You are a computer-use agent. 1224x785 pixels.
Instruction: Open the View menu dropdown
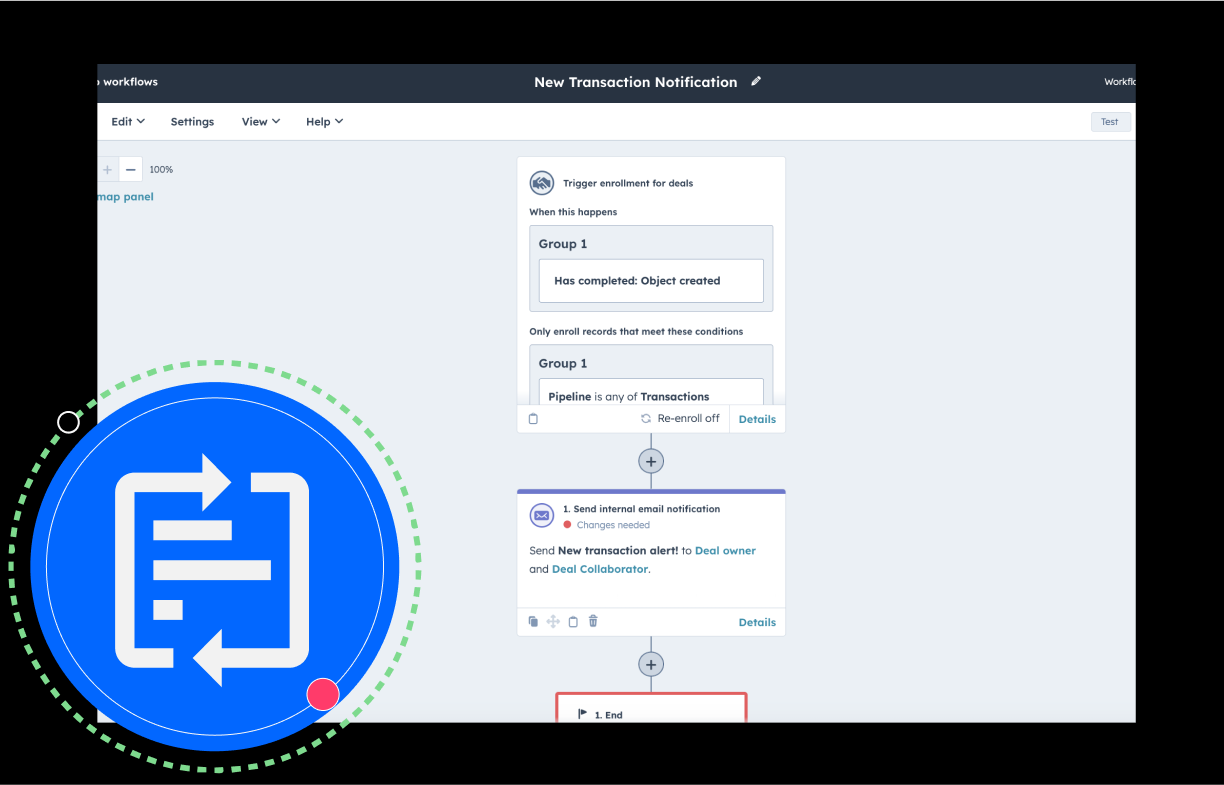pos(261,122)
